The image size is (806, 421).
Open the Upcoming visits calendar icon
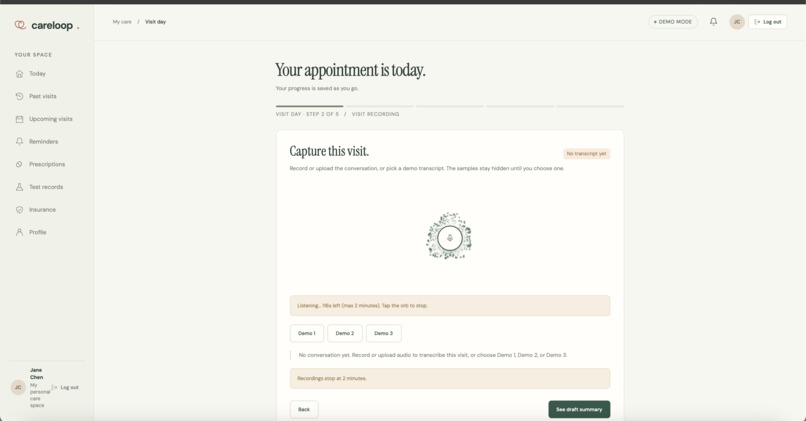(x=20, y=119)
